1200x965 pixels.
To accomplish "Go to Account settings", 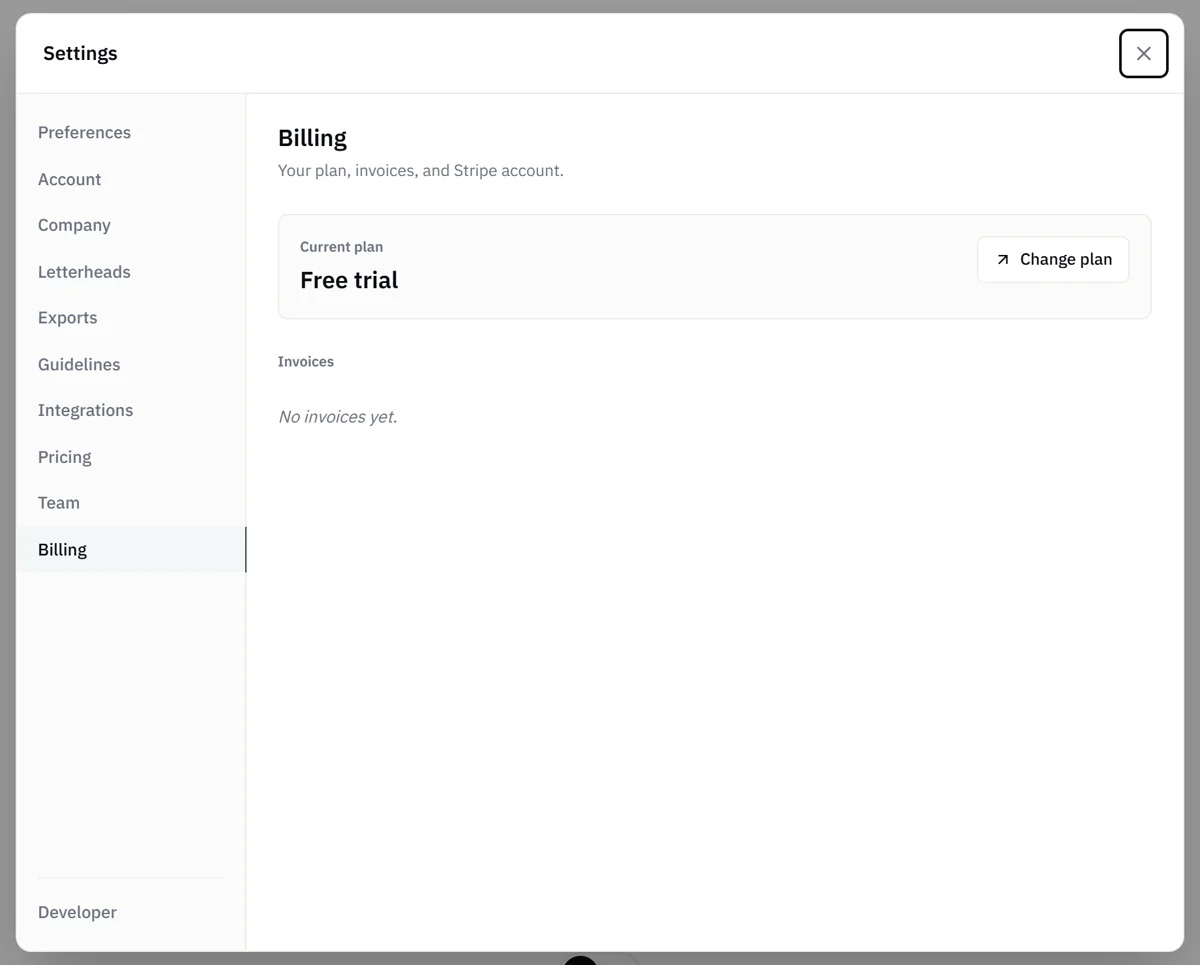I will 131,179.
